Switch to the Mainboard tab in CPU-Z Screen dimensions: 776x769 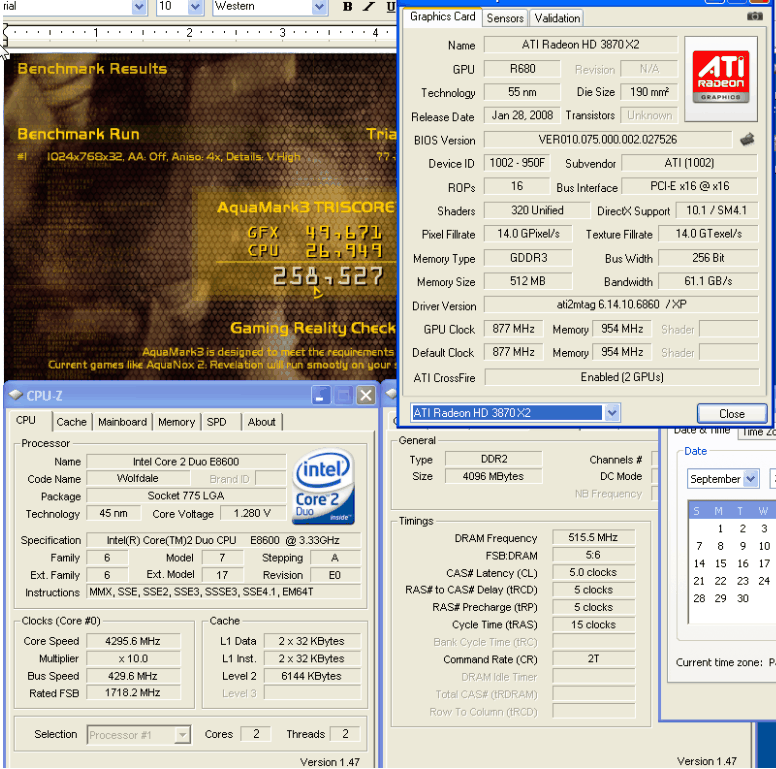click(x=122, y=422)
